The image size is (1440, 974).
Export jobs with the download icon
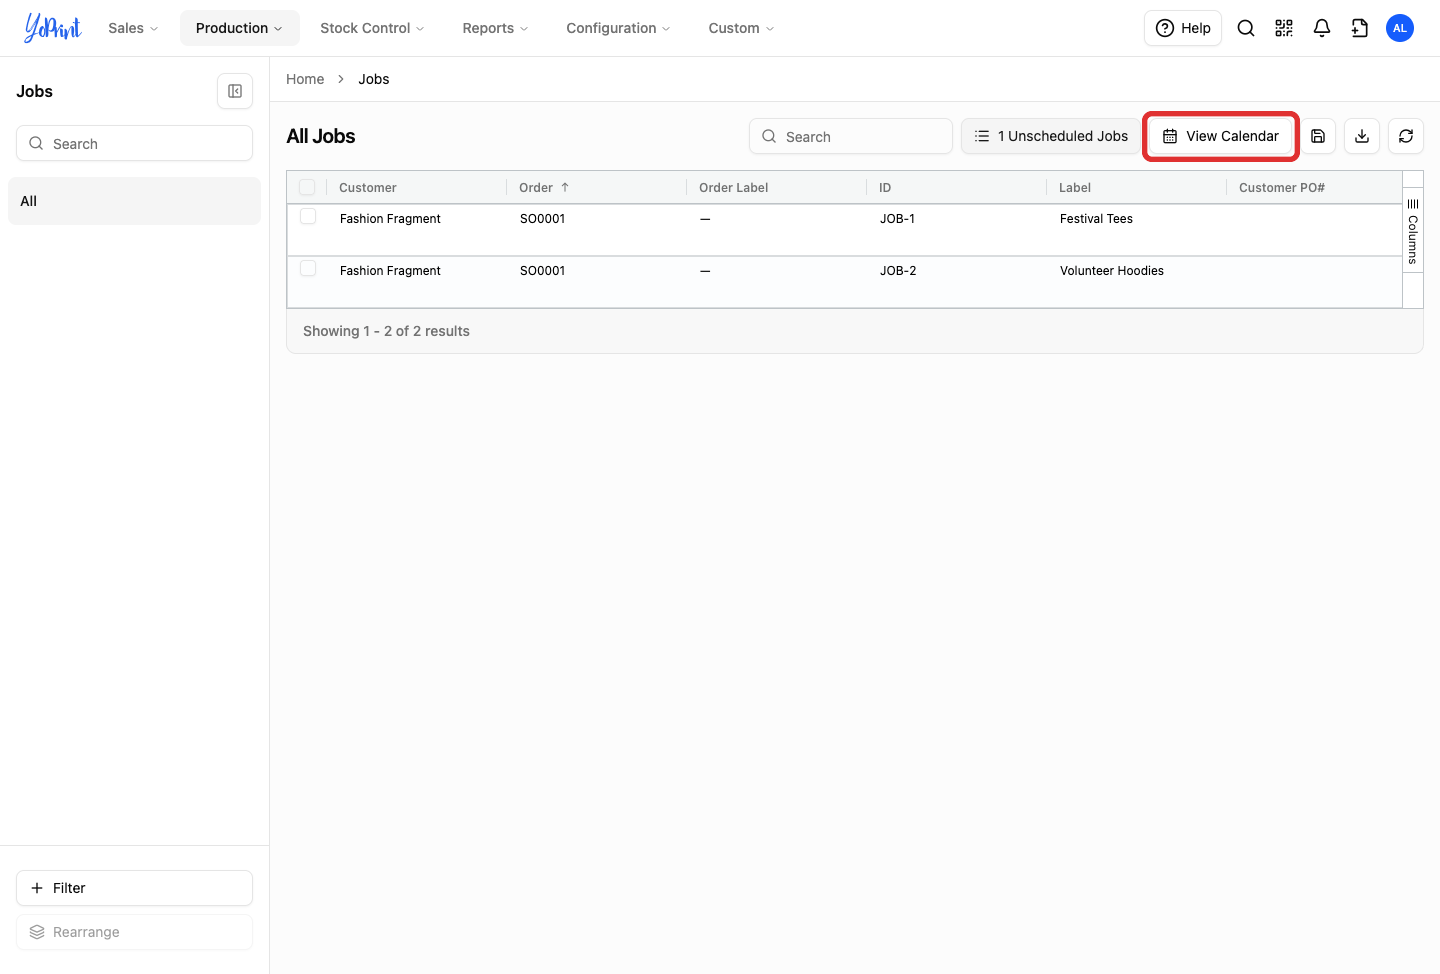(x=1362, y=136)
